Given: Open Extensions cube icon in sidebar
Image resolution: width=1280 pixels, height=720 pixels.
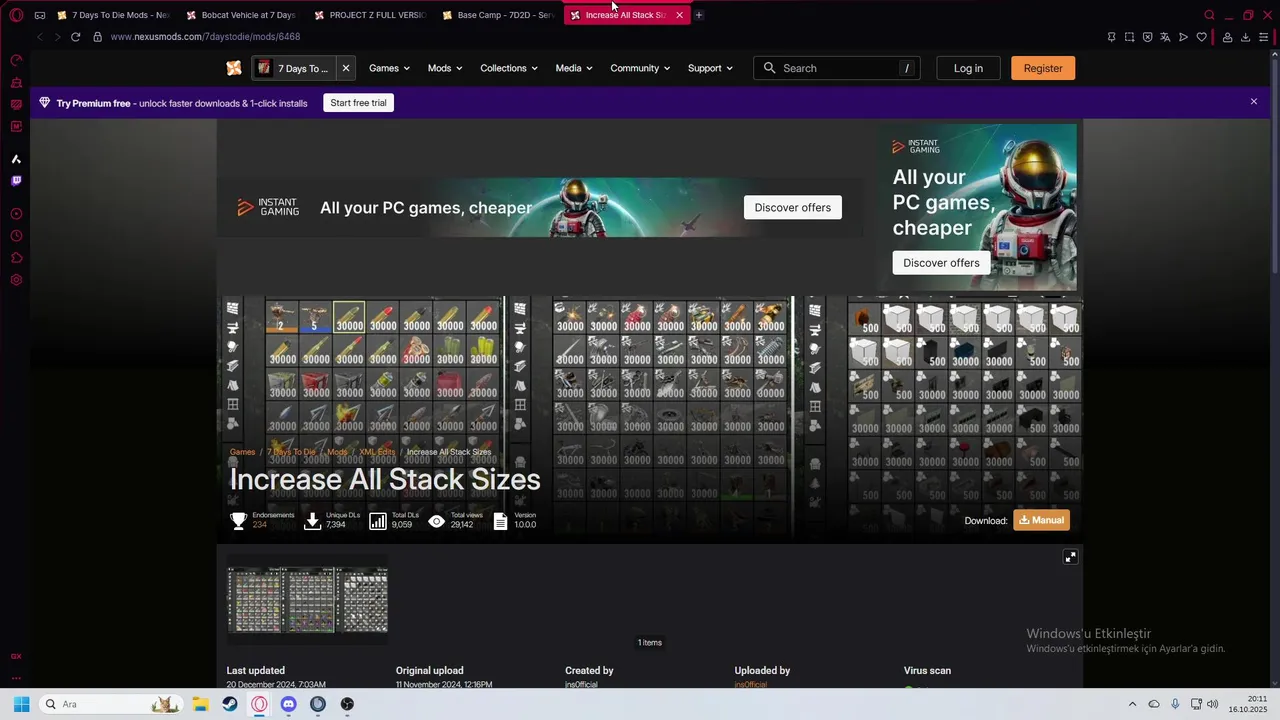Looking at the screenshot, I should pos(16,258).
